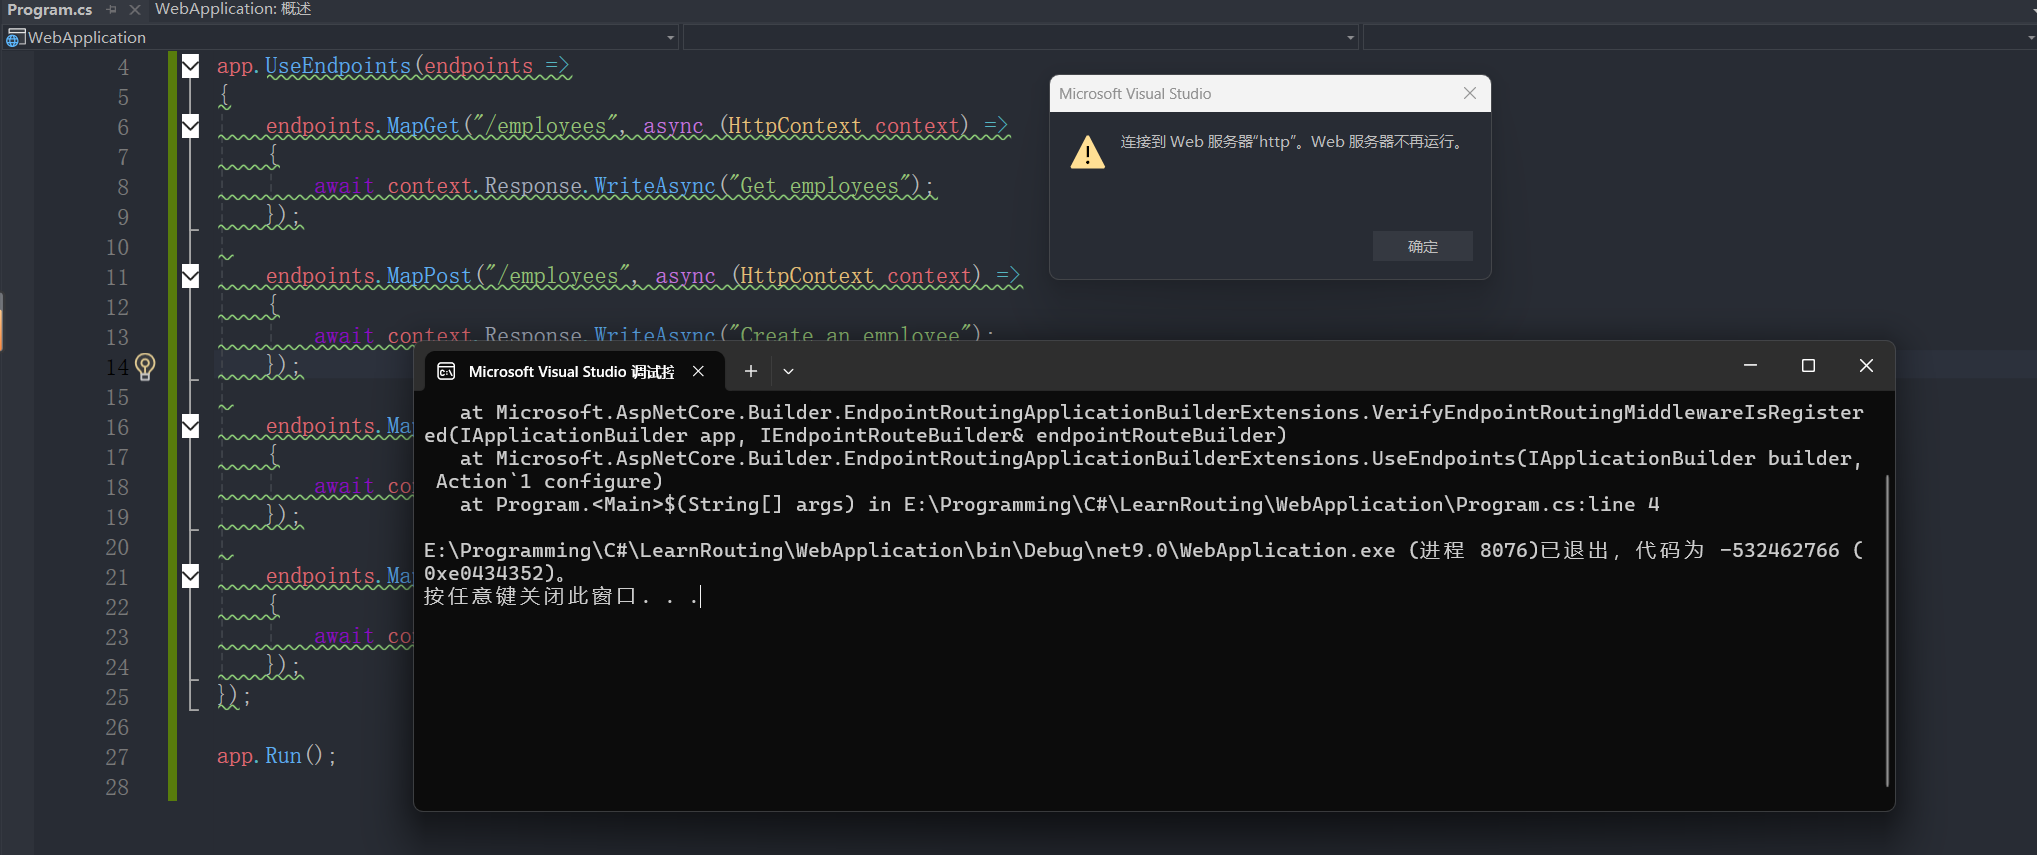Open a new terminal tab with plus
2037x855 pixels.
[x=750, y=371]
